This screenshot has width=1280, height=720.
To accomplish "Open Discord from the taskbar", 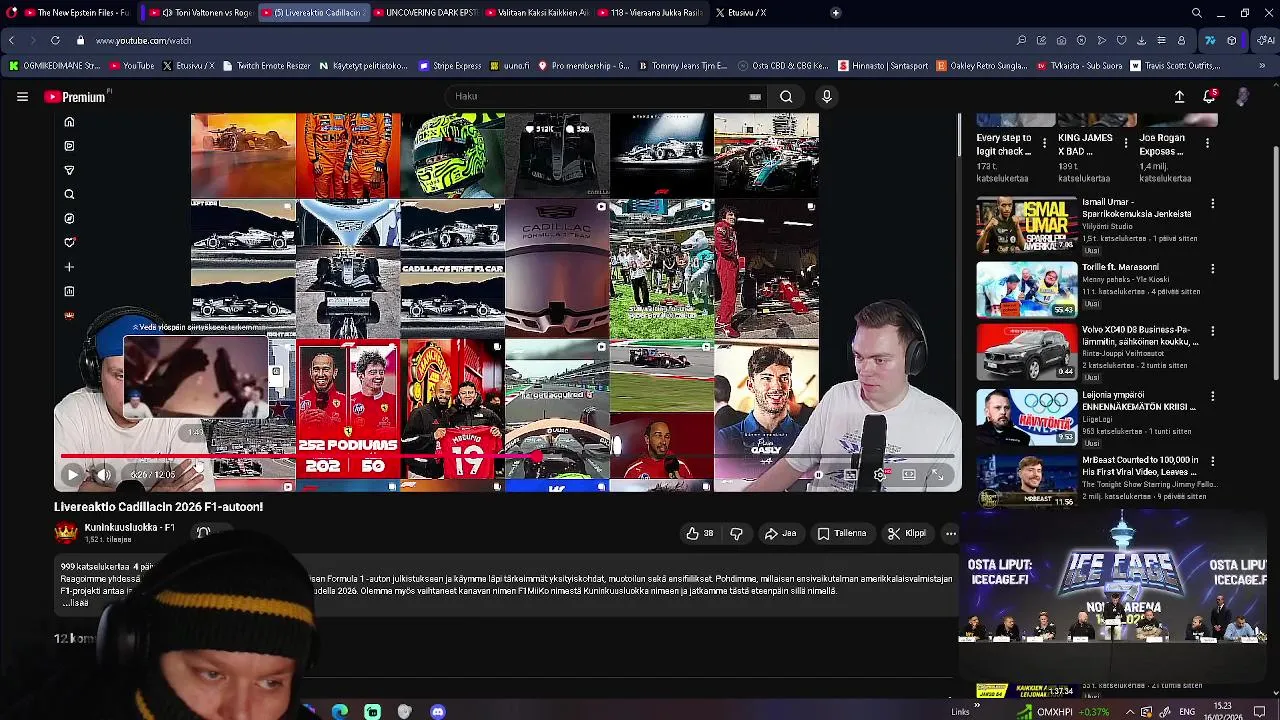I will coord(437,711).
